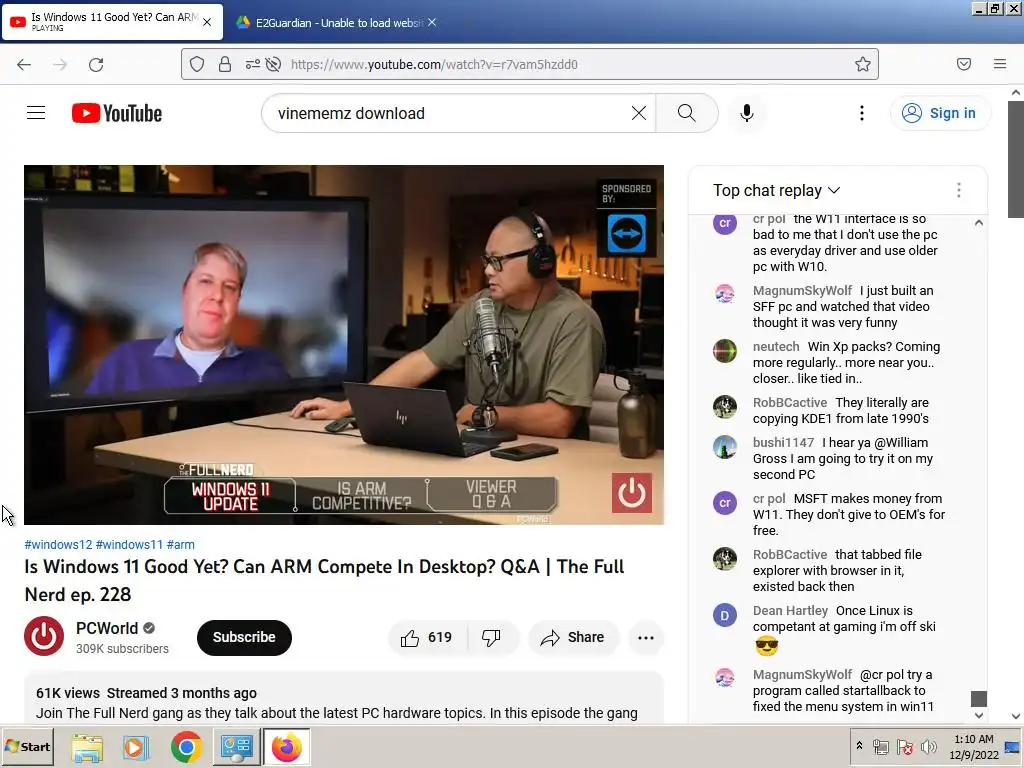The height and width of the screenshot is (768, 1024).
Task: Open the #arm hashtag link
Action: (180, 545)
